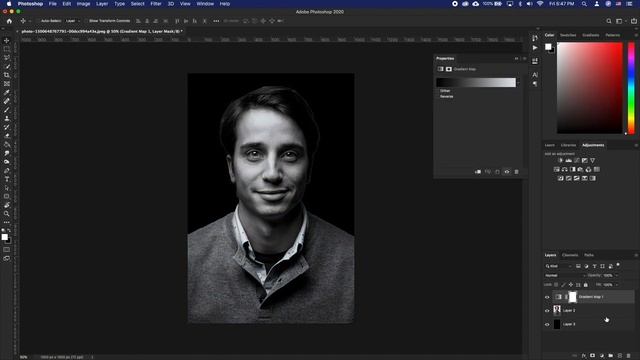Select the Frame tool
The width and height of the screenshot is (640, 360).
click(7, 84)
